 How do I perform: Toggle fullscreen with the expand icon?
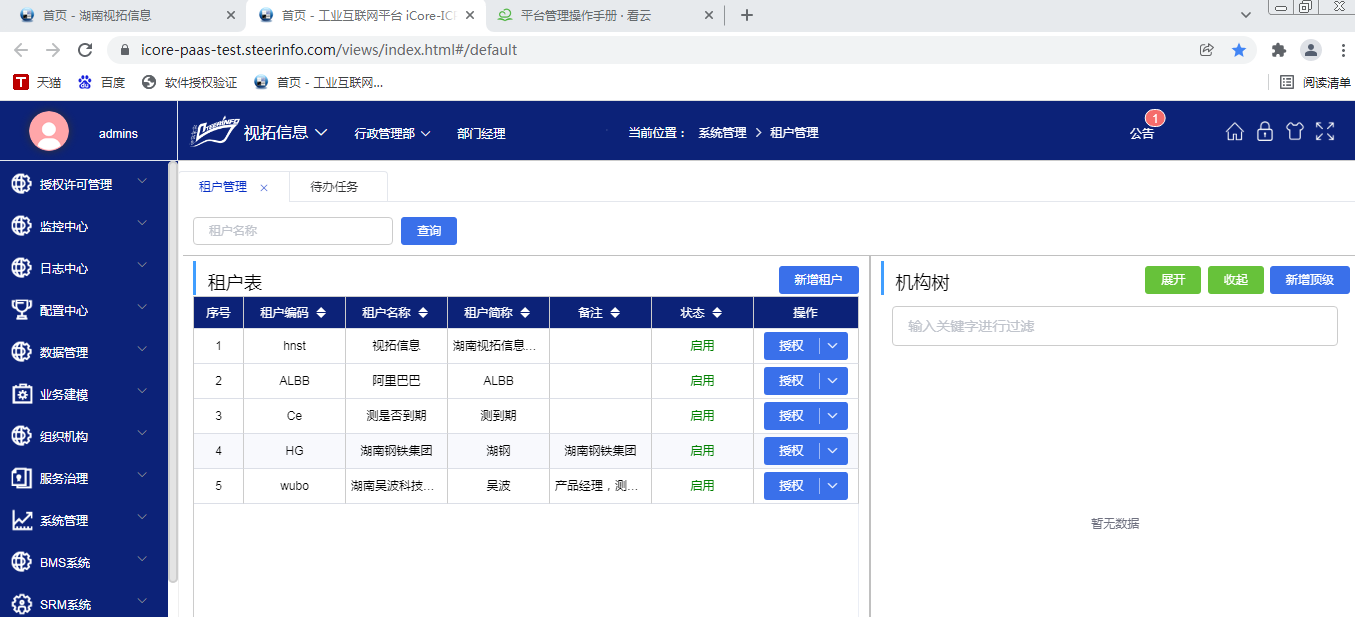pos(1325,132)
